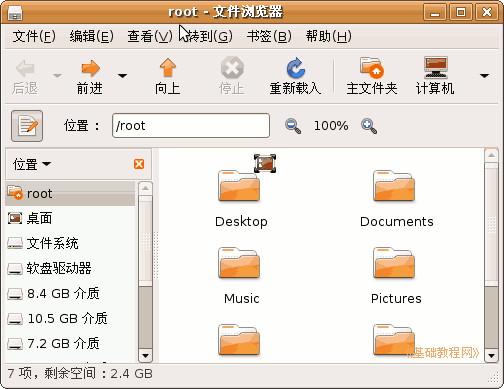This screenshot has width=504, height=389.
Task: Select the Documents folder icon
Action: 394,185
